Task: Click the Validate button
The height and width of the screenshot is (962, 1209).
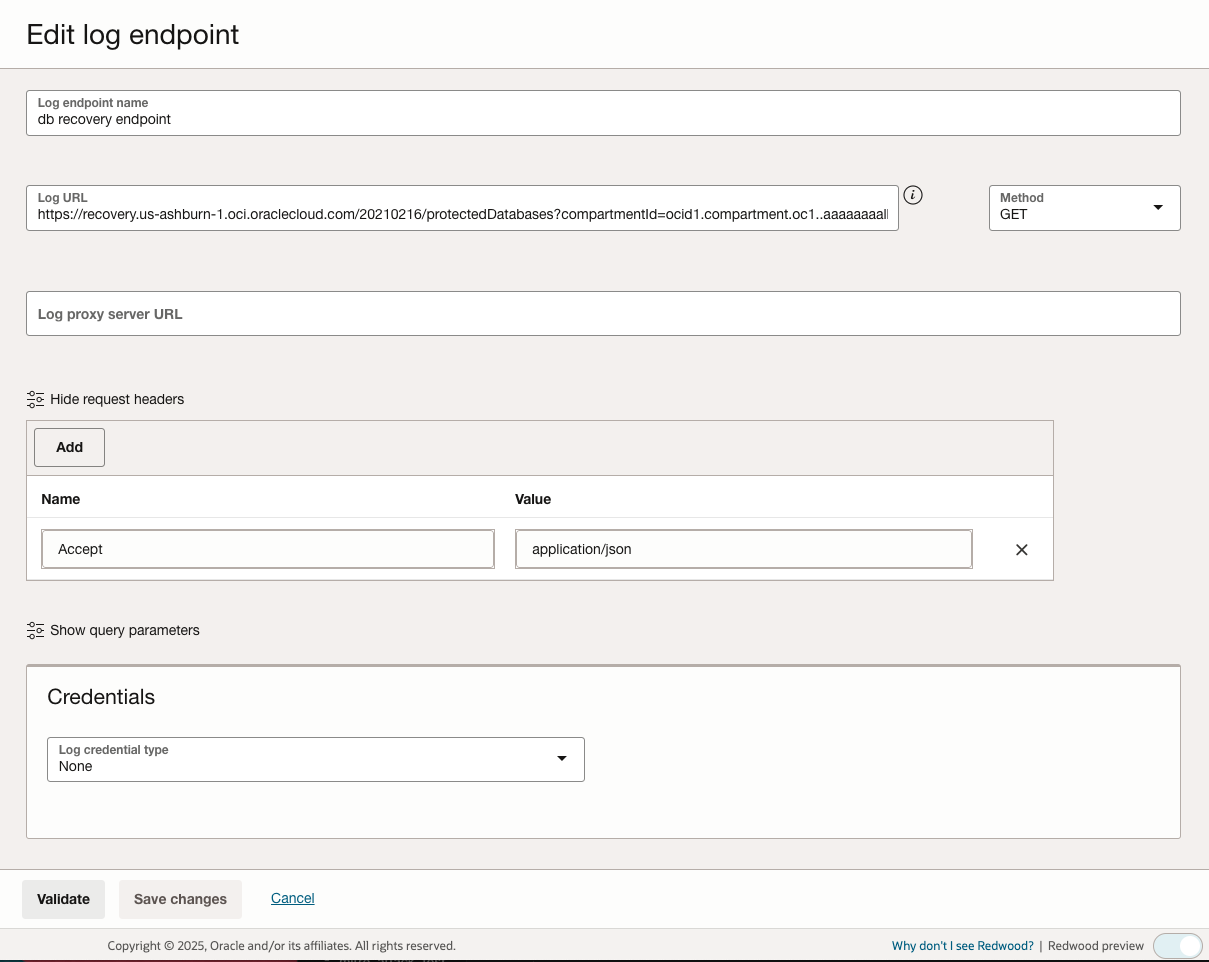Action: tap(63, 898)
